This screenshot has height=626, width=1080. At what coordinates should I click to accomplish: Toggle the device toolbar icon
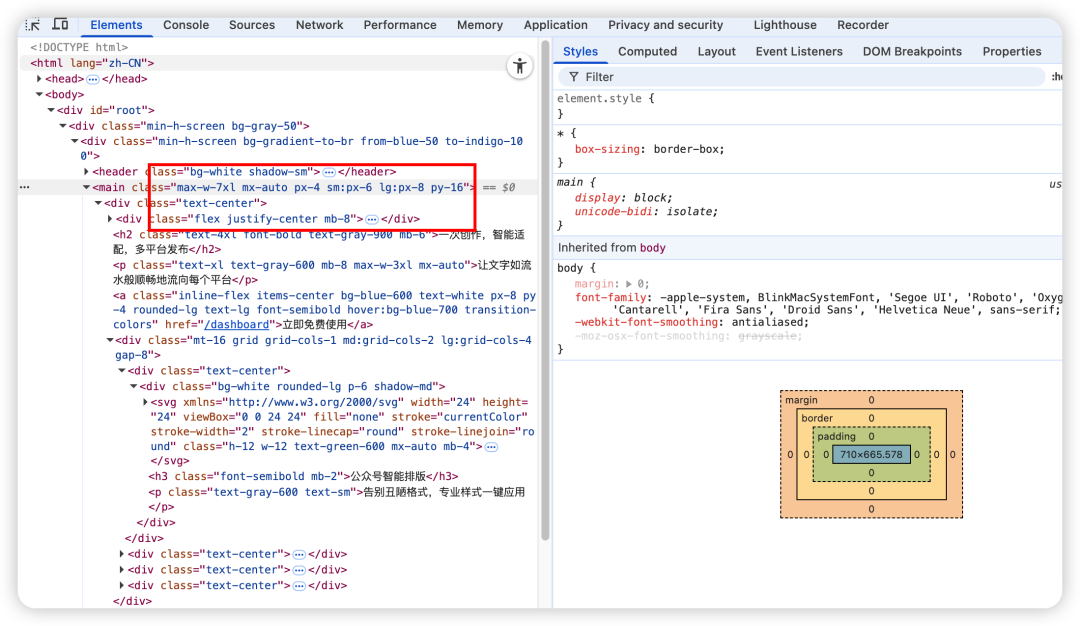click(61, 25)
